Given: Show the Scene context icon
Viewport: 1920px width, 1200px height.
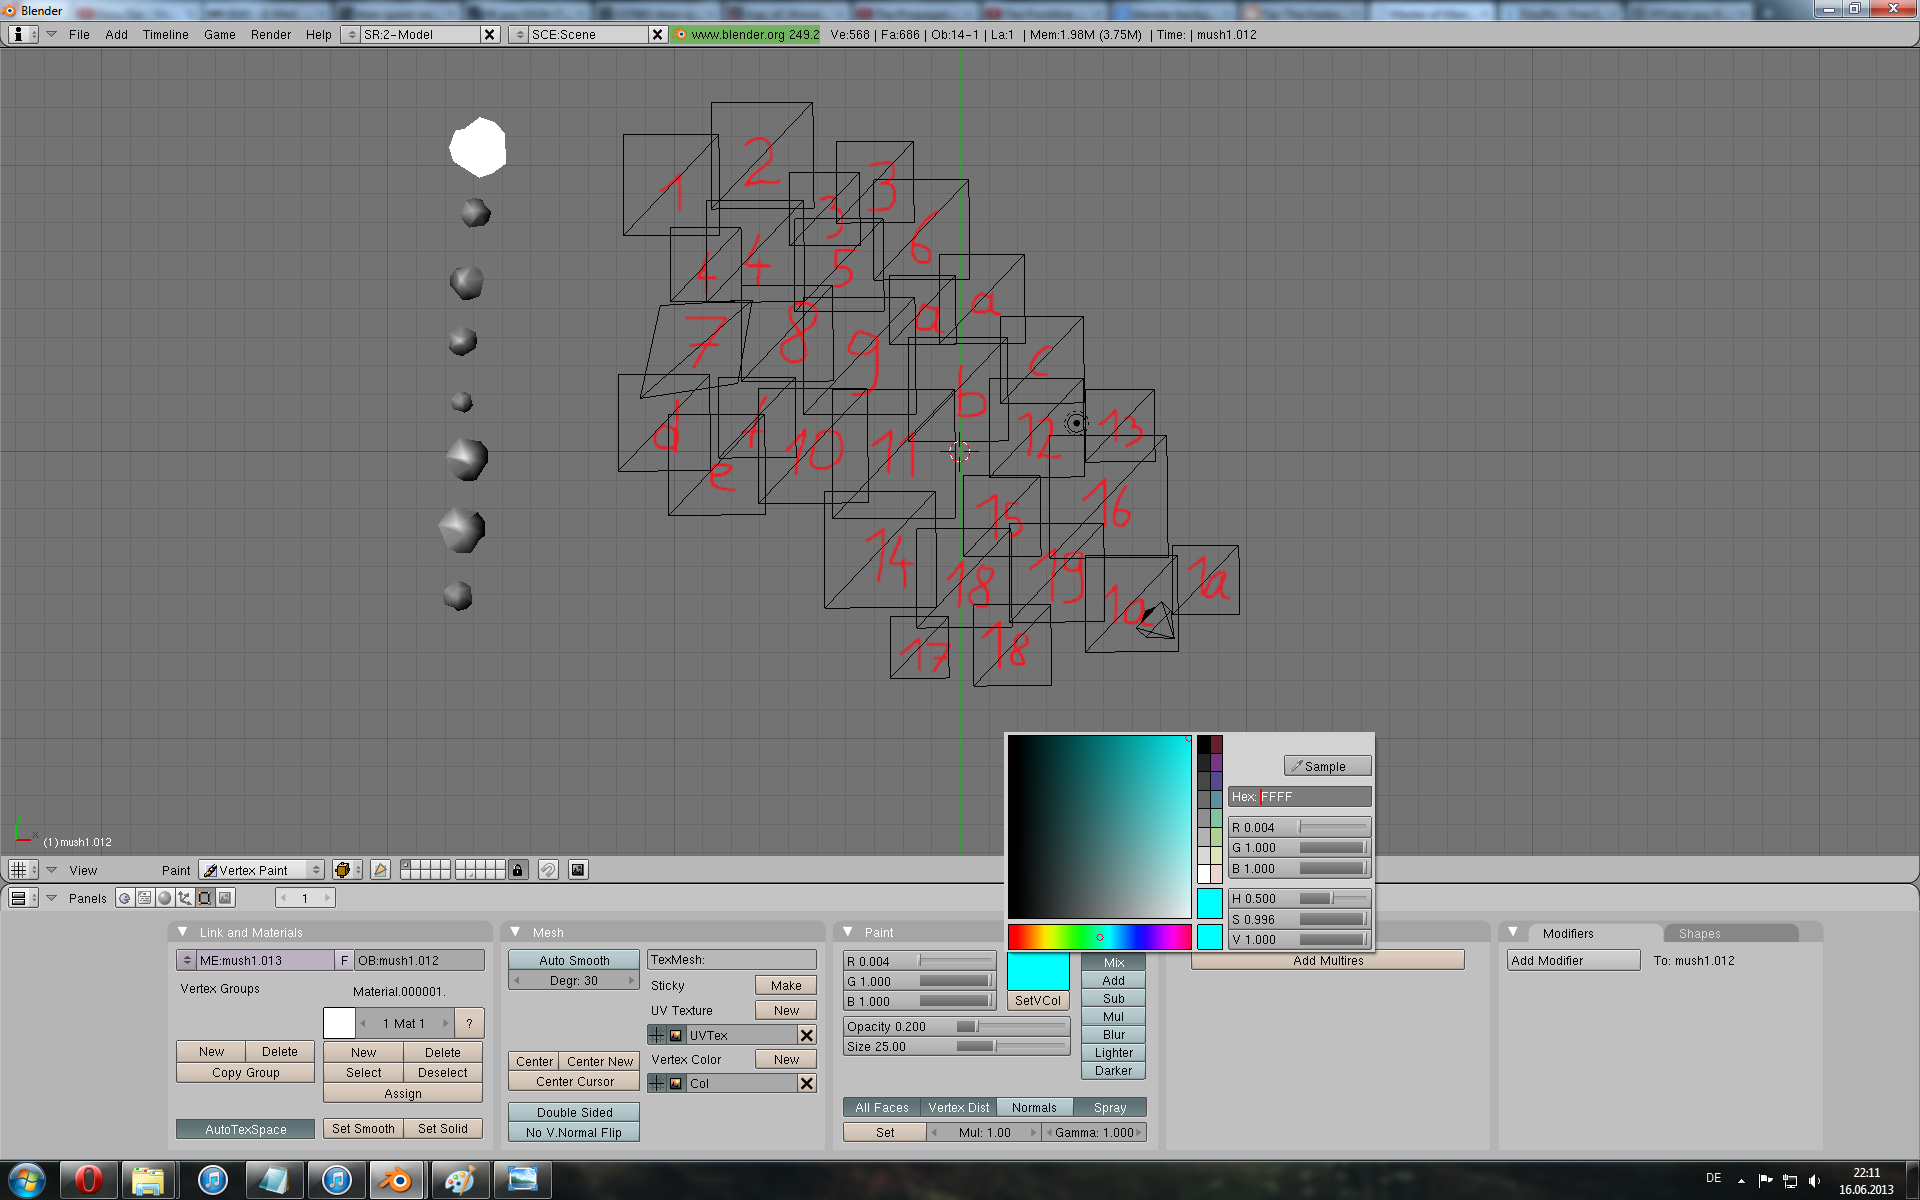Looking at the screenshot, I should (225, 898).
